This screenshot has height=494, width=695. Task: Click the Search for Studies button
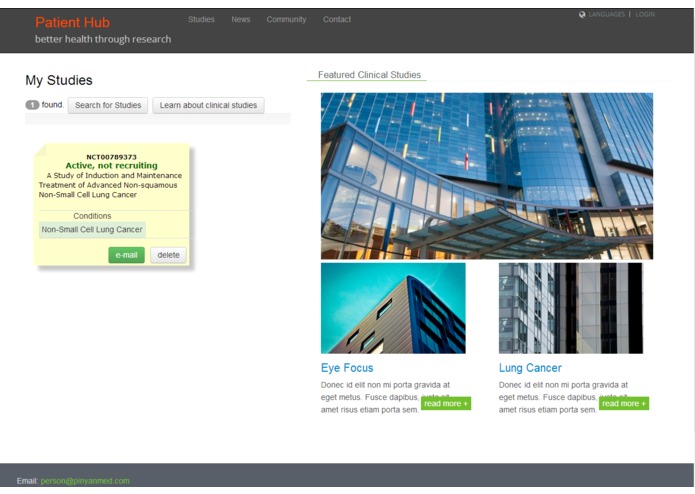click(x=108, y=105)
